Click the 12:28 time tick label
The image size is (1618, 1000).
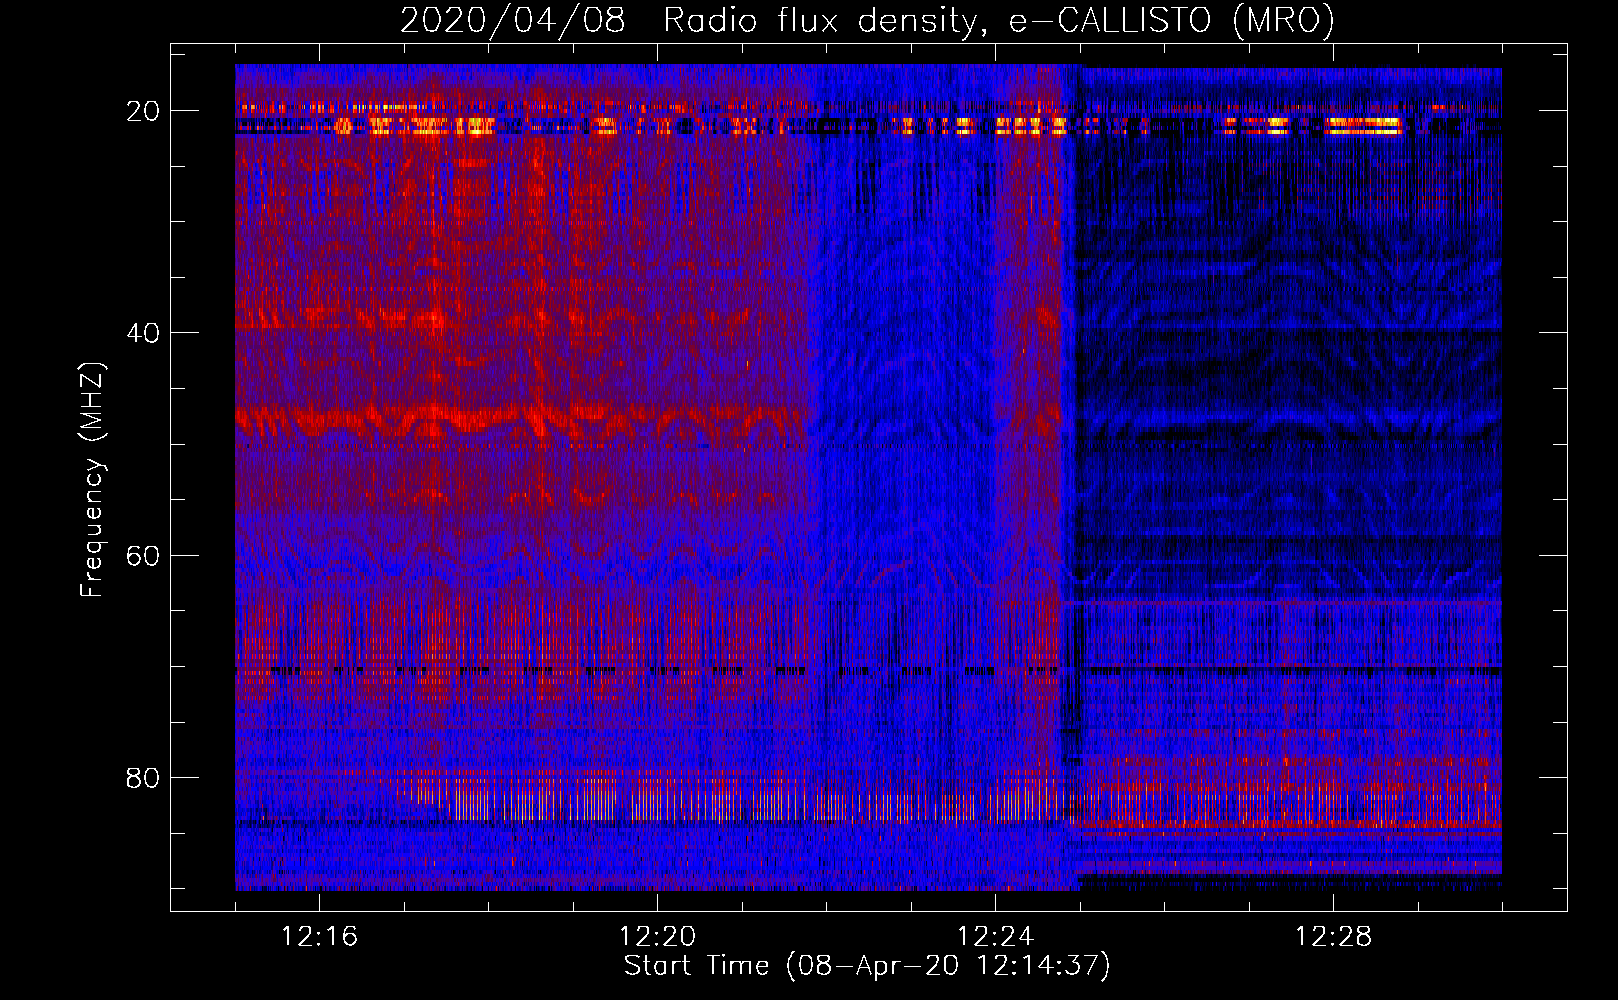point(1333,937)
